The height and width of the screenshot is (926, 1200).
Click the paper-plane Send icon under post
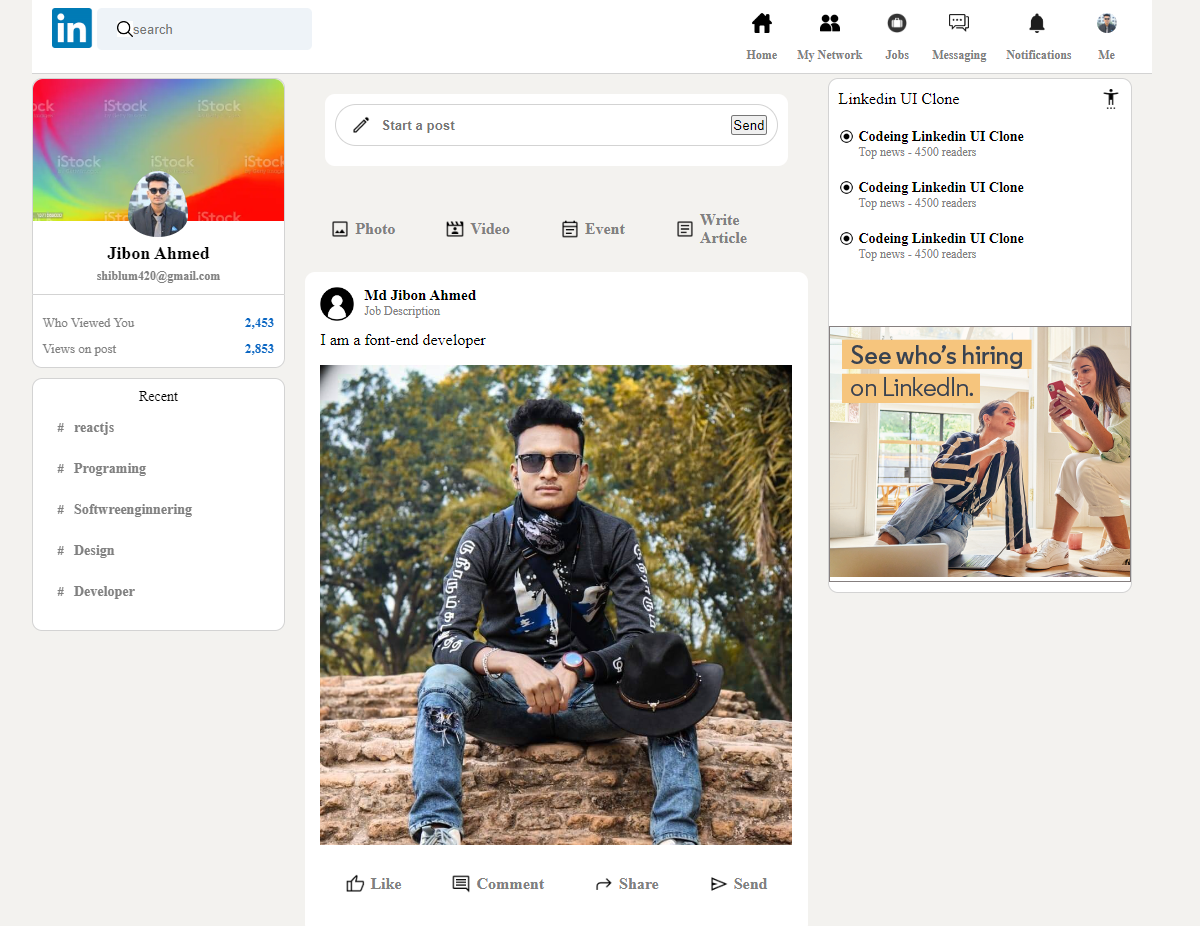click(x=718, y=884)
